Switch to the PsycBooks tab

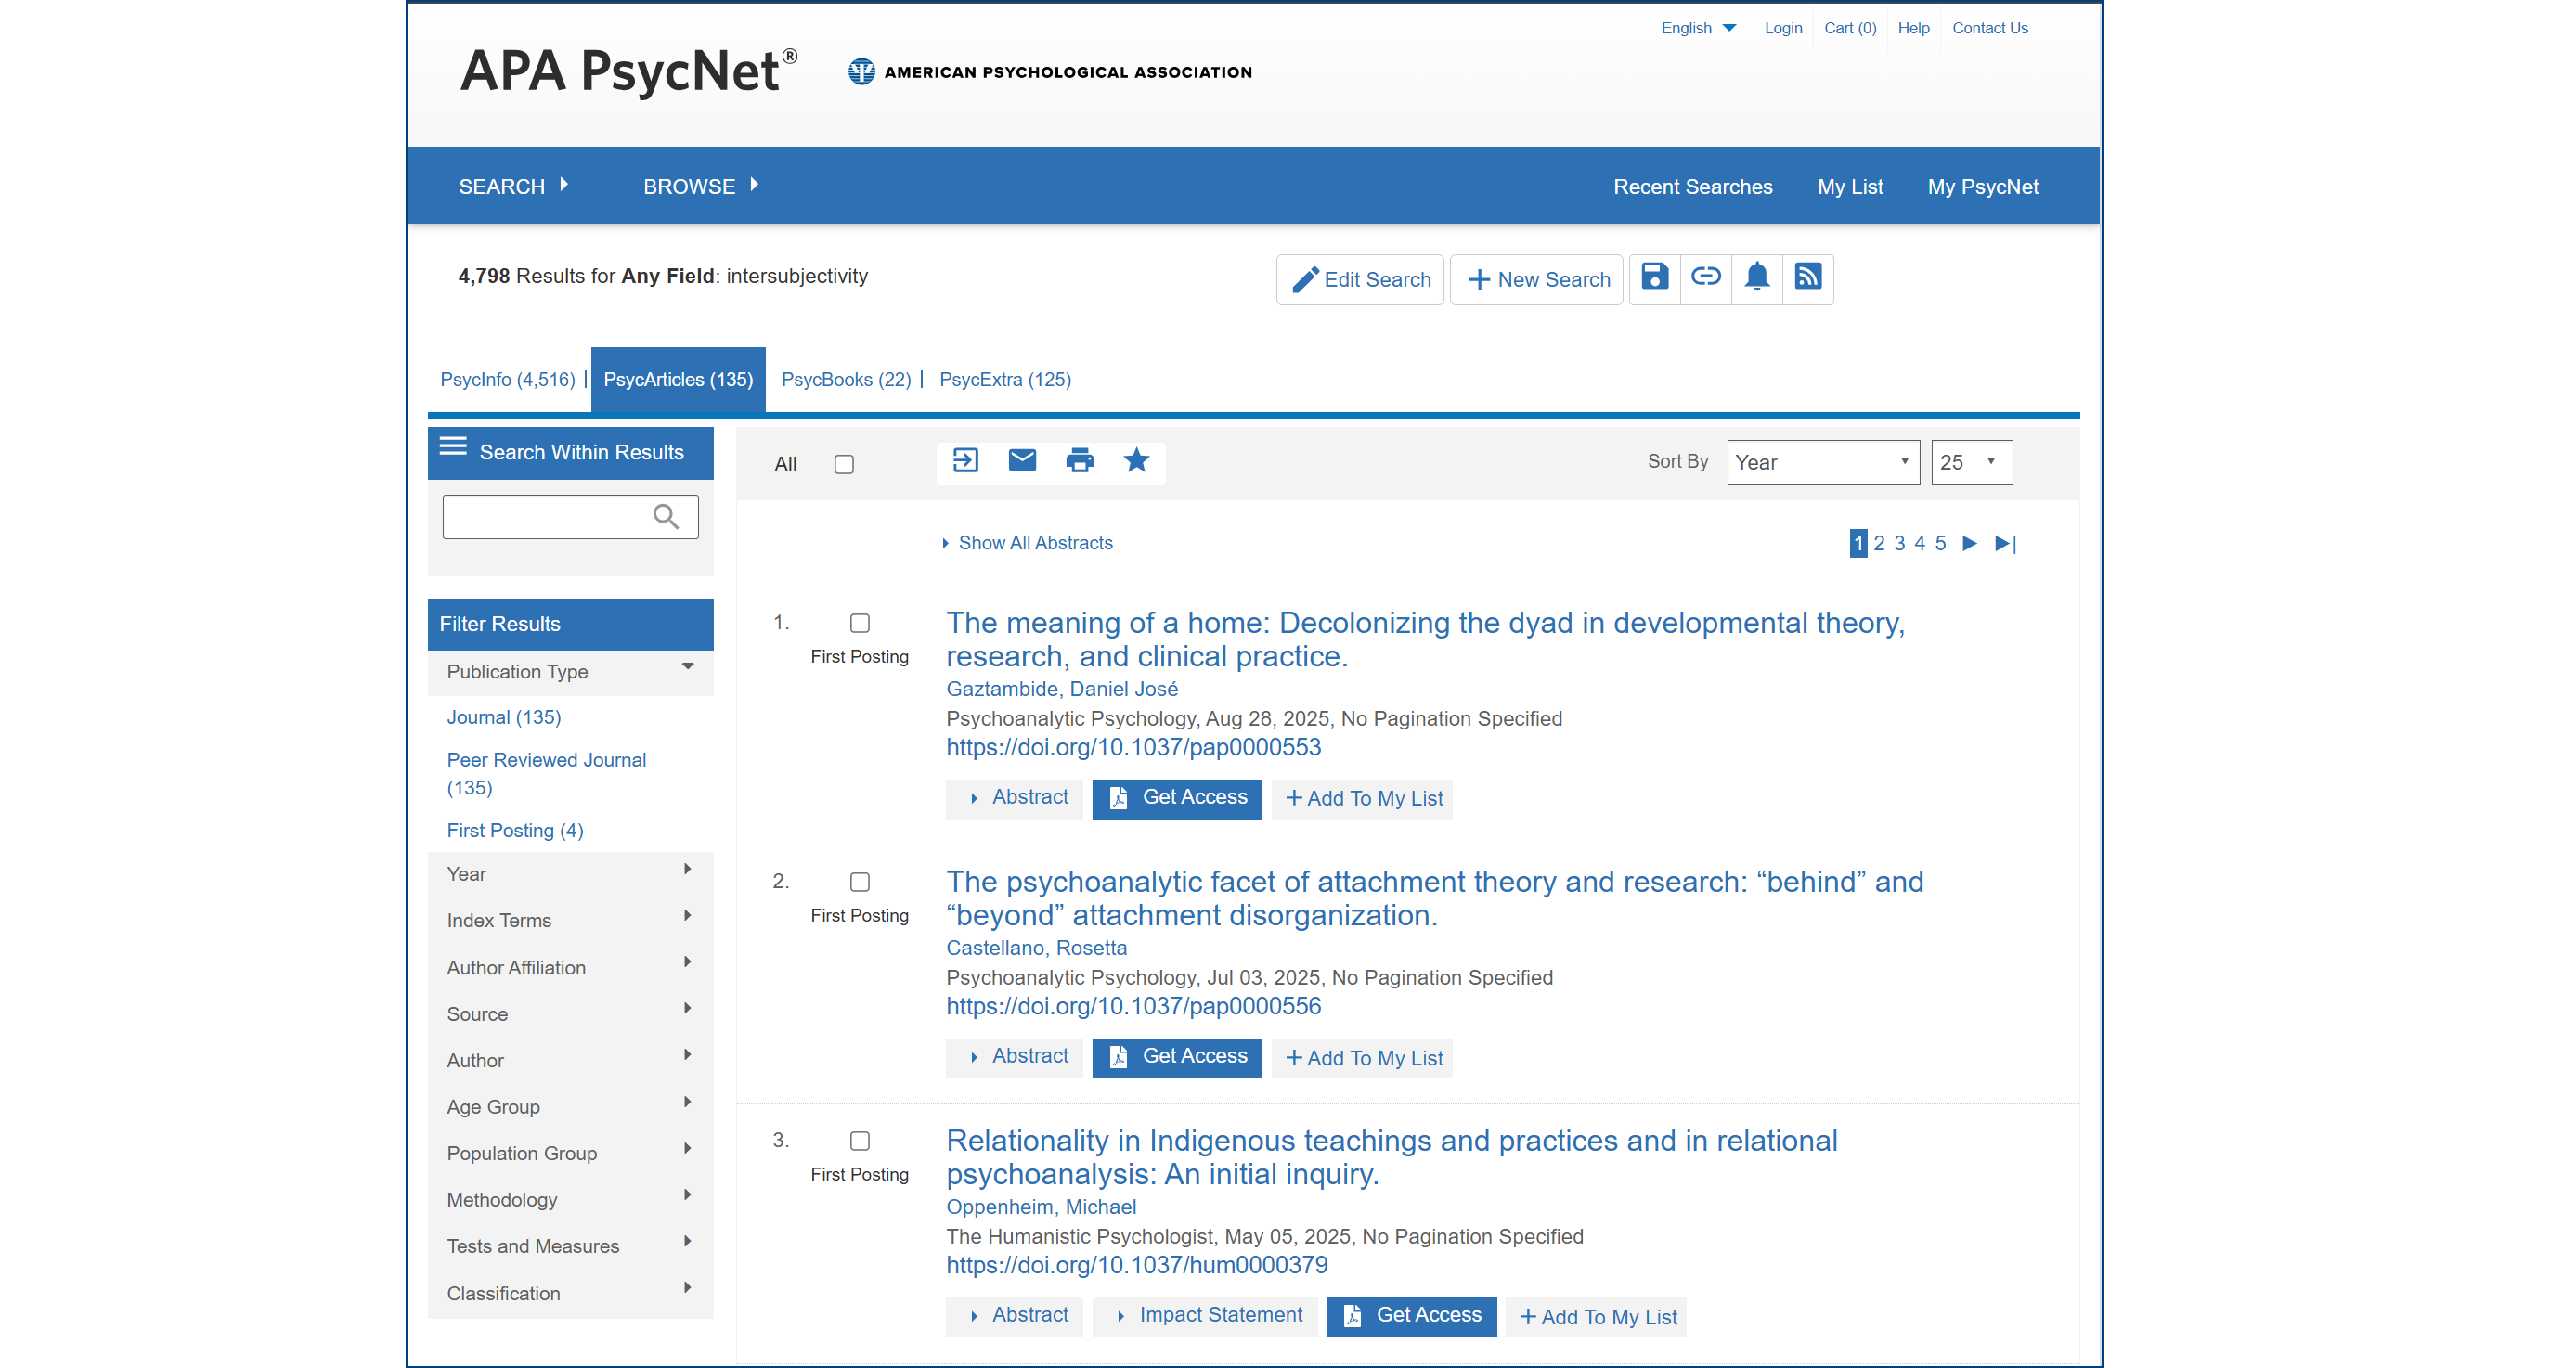coord(846,379)
